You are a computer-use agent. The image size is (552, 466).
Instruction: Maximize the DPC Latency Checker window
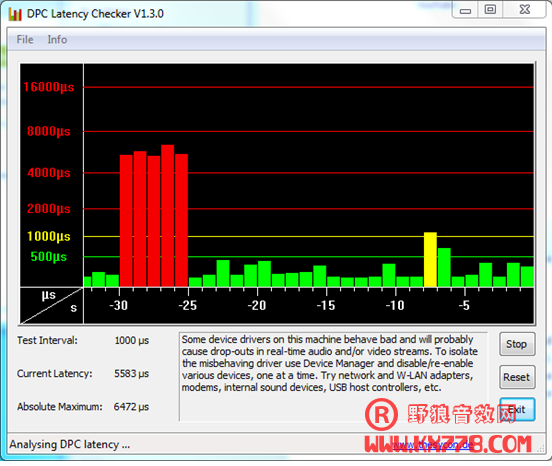(x=490, y=10)
